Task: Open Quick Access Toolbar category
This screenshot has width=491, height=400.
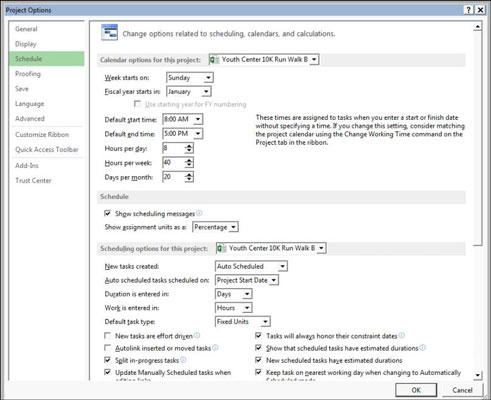Action: point(47,150)
